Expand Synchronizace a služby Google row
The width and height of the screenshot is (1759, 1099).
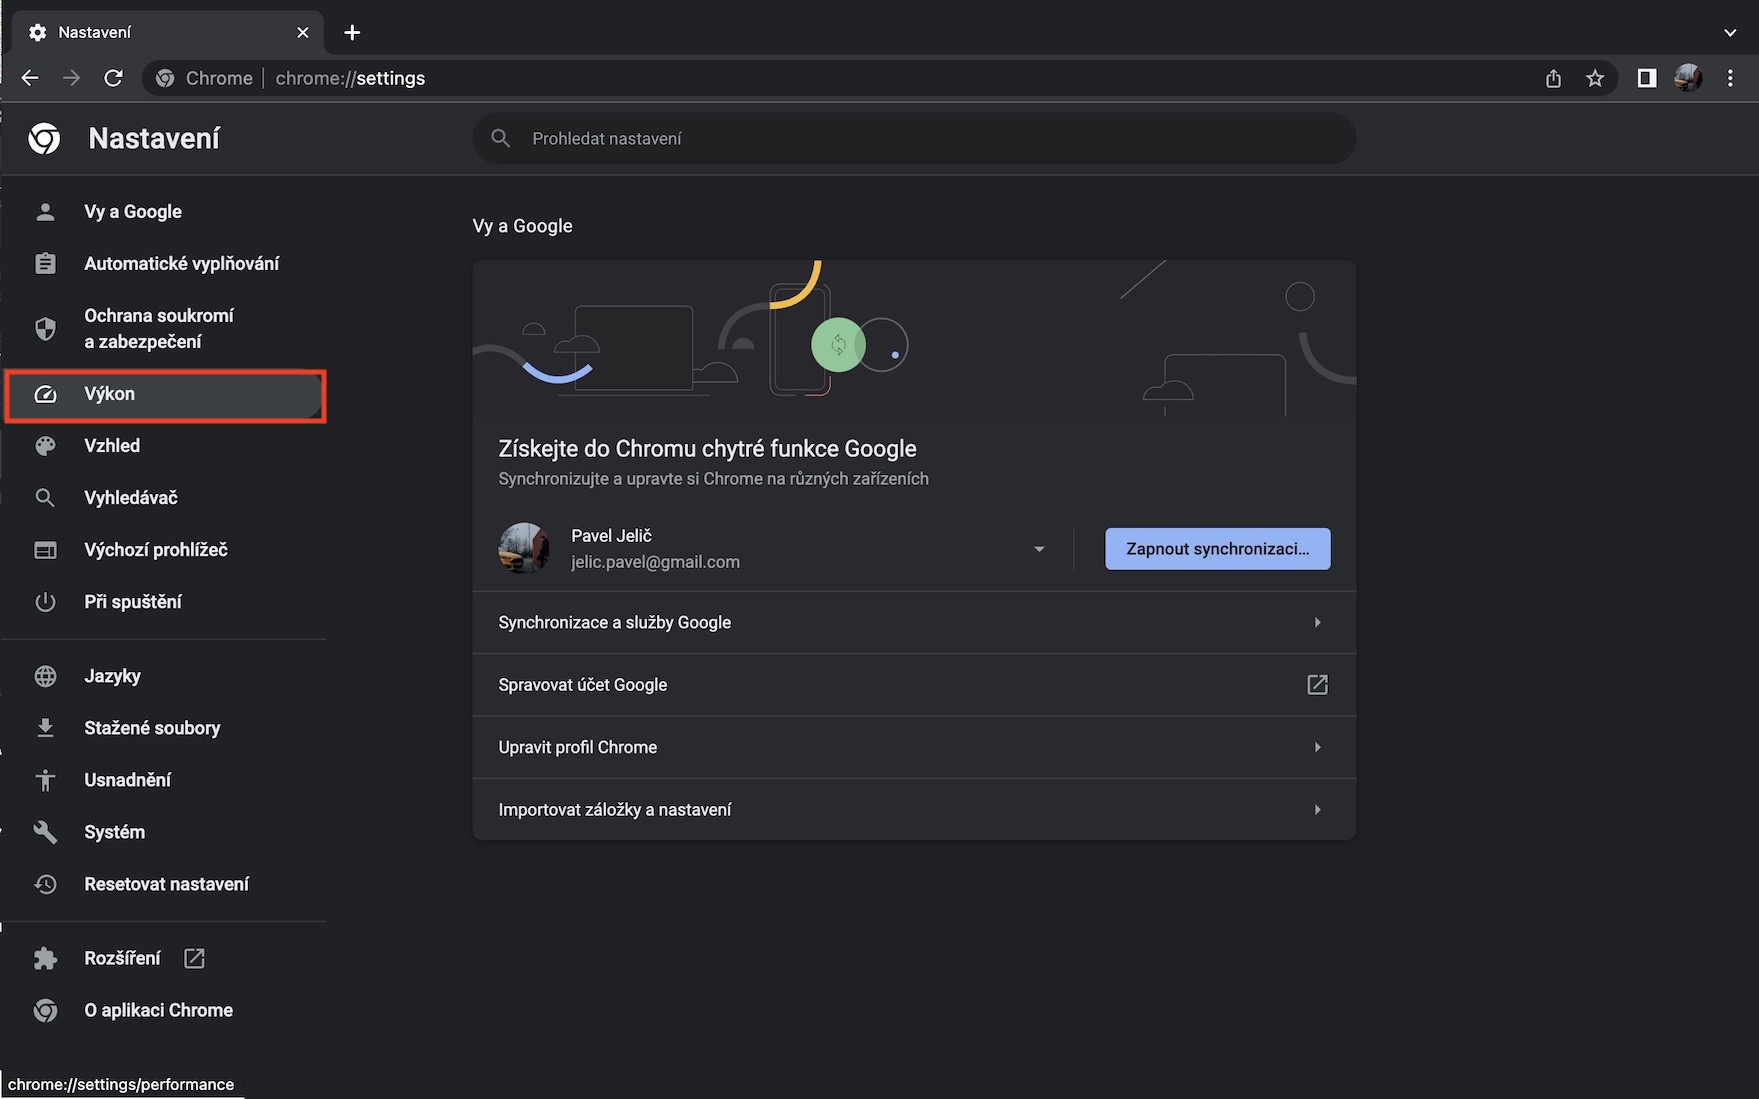coord(914,622)
